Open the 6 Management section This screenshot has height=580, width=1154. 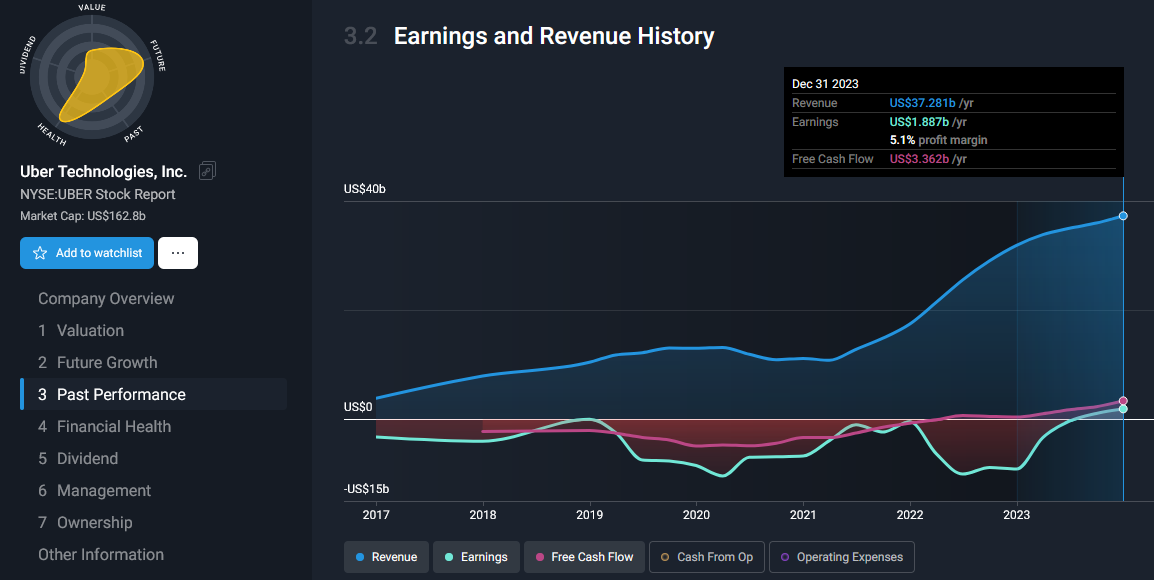[x=94, y=490]
